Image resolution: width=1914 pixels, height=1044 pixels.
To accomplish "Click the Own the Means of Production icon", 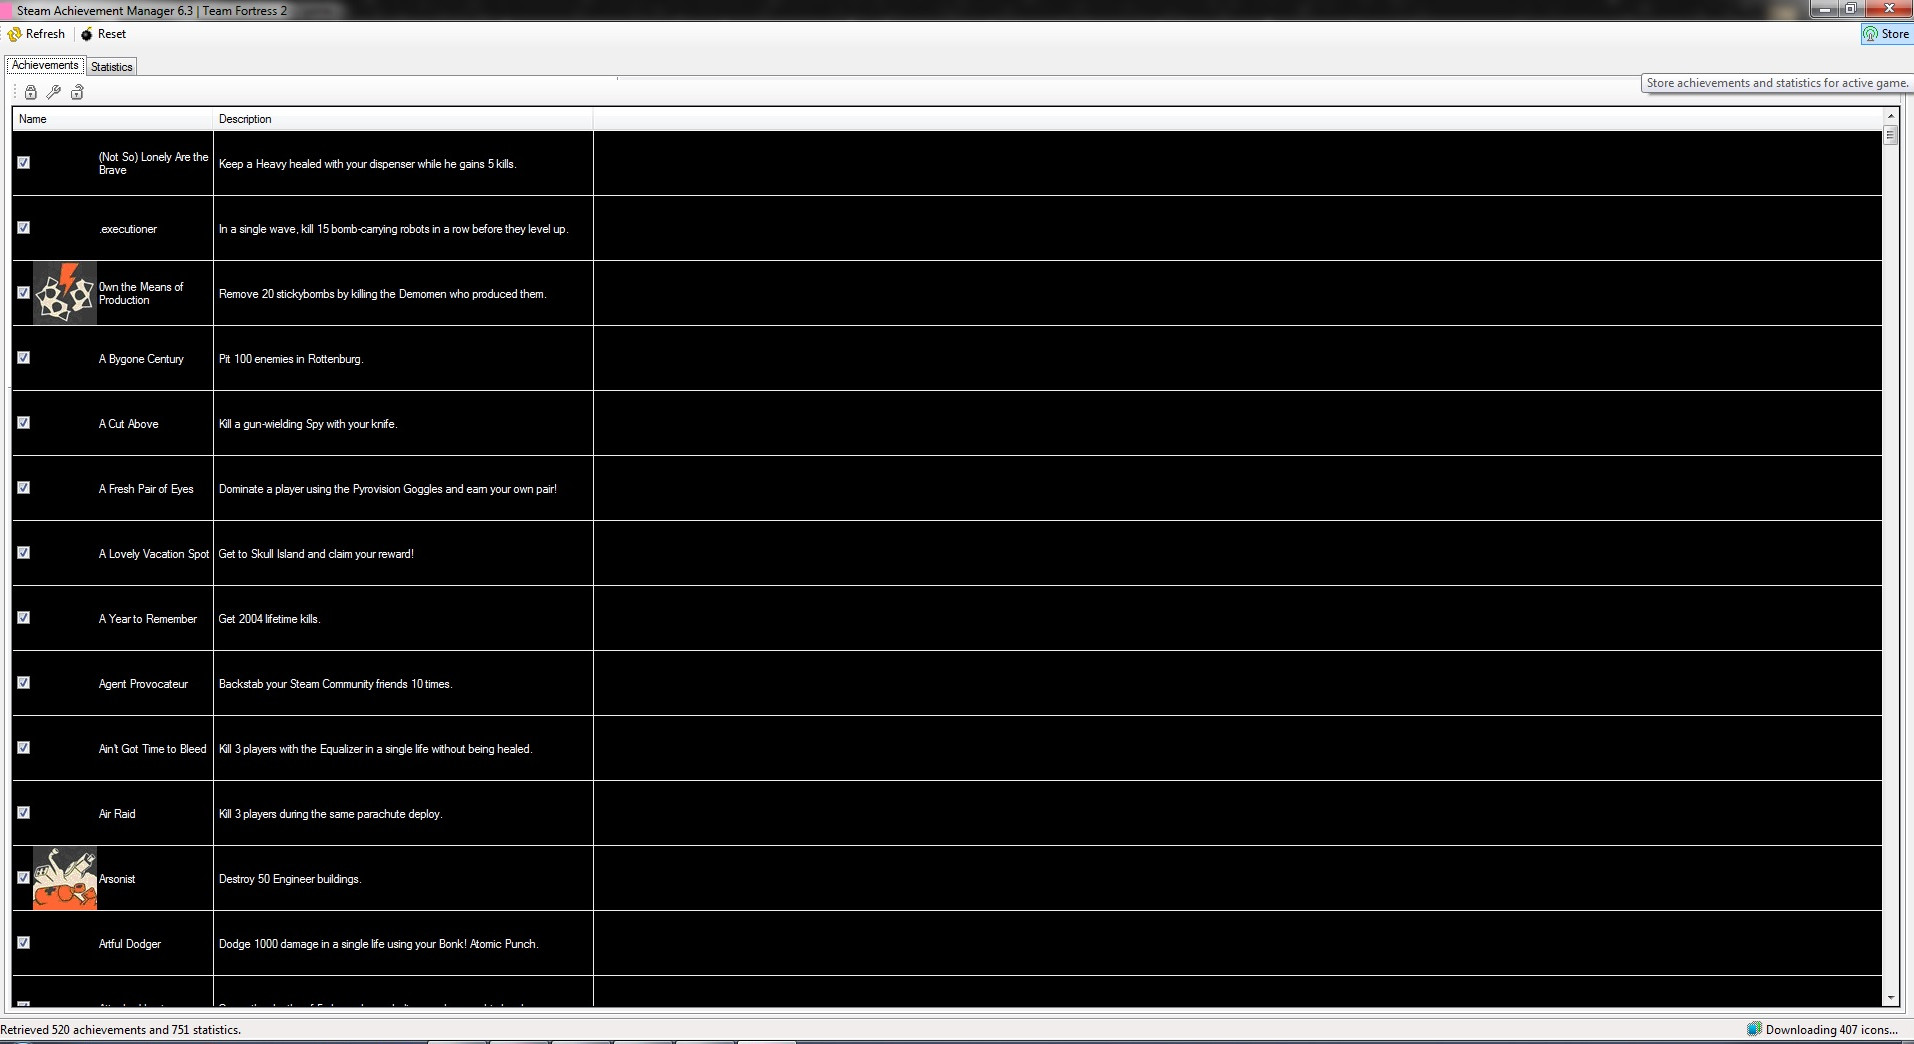I will click(65, 293).
